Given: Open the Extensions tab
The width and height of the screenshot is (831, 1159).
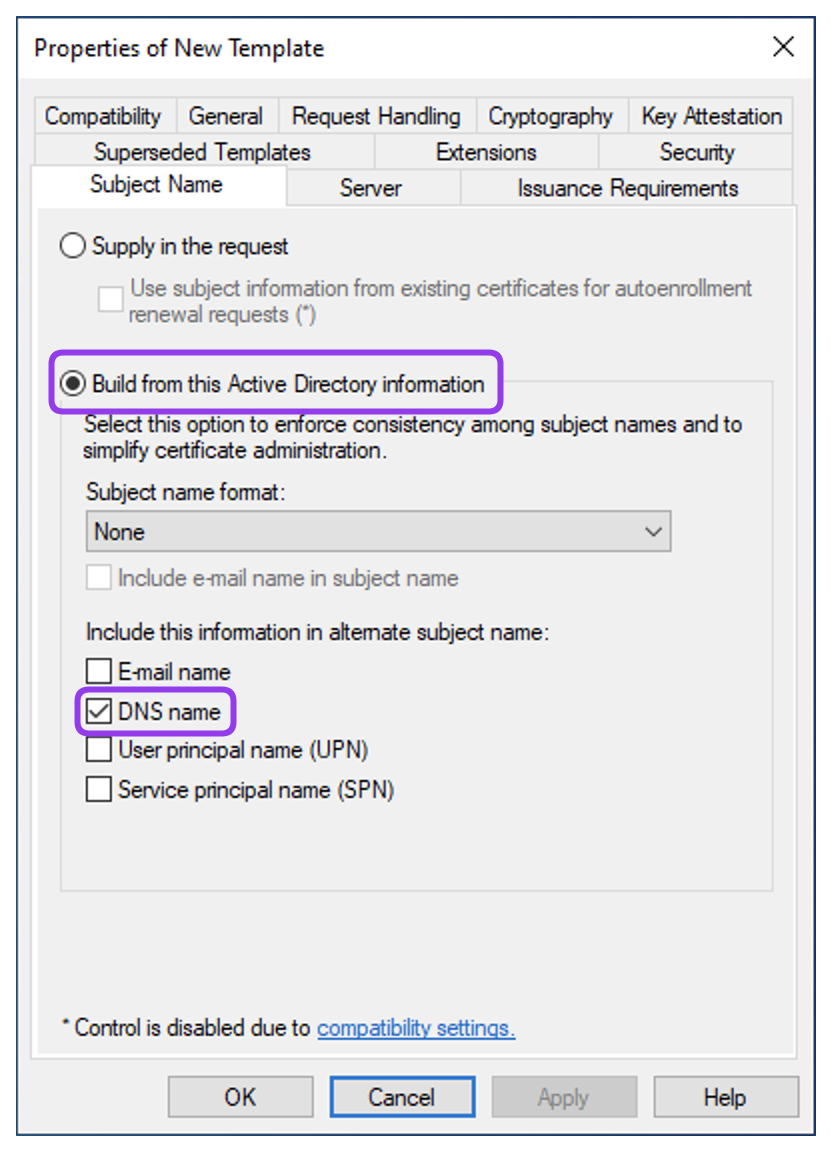Looking at the screenshot, I should coord(486,152).
